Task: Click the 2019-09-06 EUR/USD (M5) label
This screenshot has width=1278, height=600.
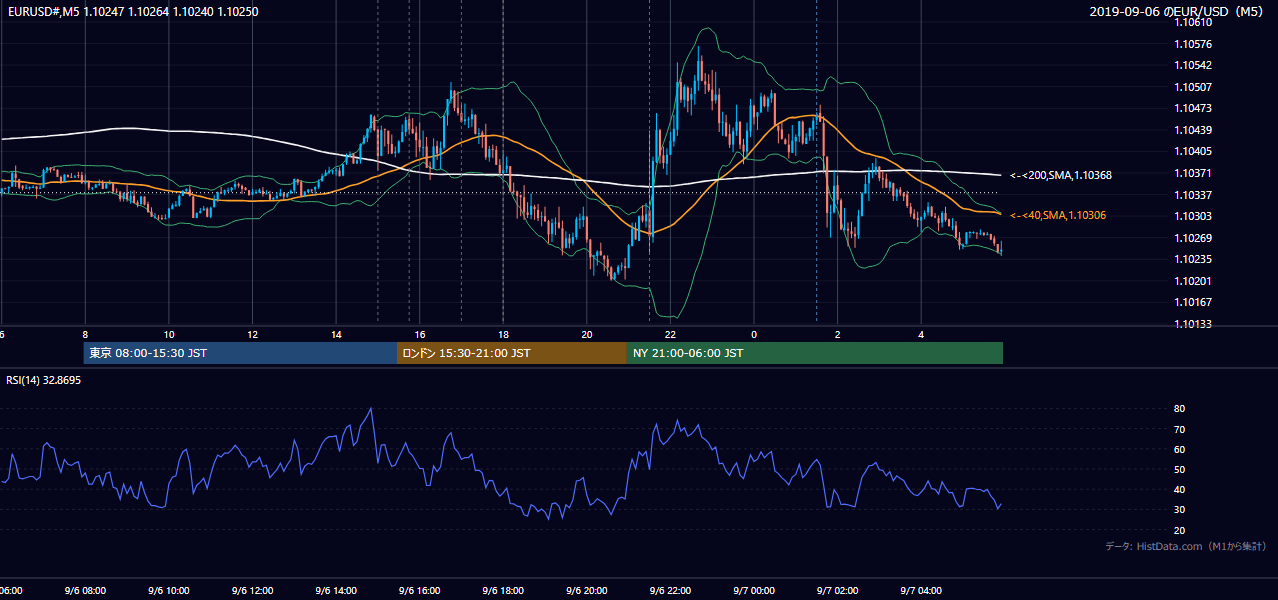Action: [1178, 12]
